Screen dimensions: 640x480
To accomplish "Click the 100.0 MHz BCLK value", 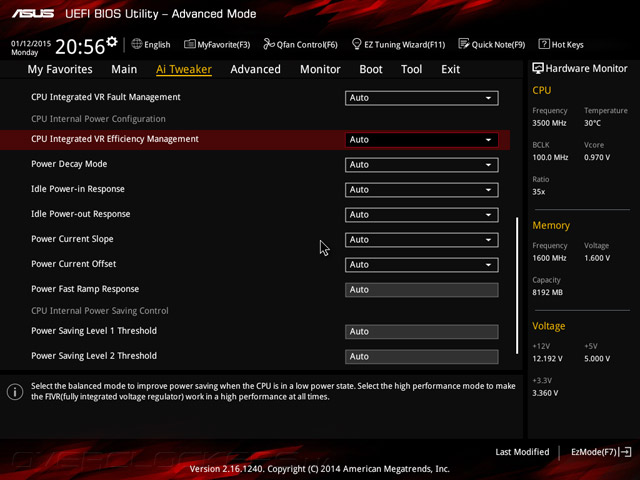I will 550,158.
